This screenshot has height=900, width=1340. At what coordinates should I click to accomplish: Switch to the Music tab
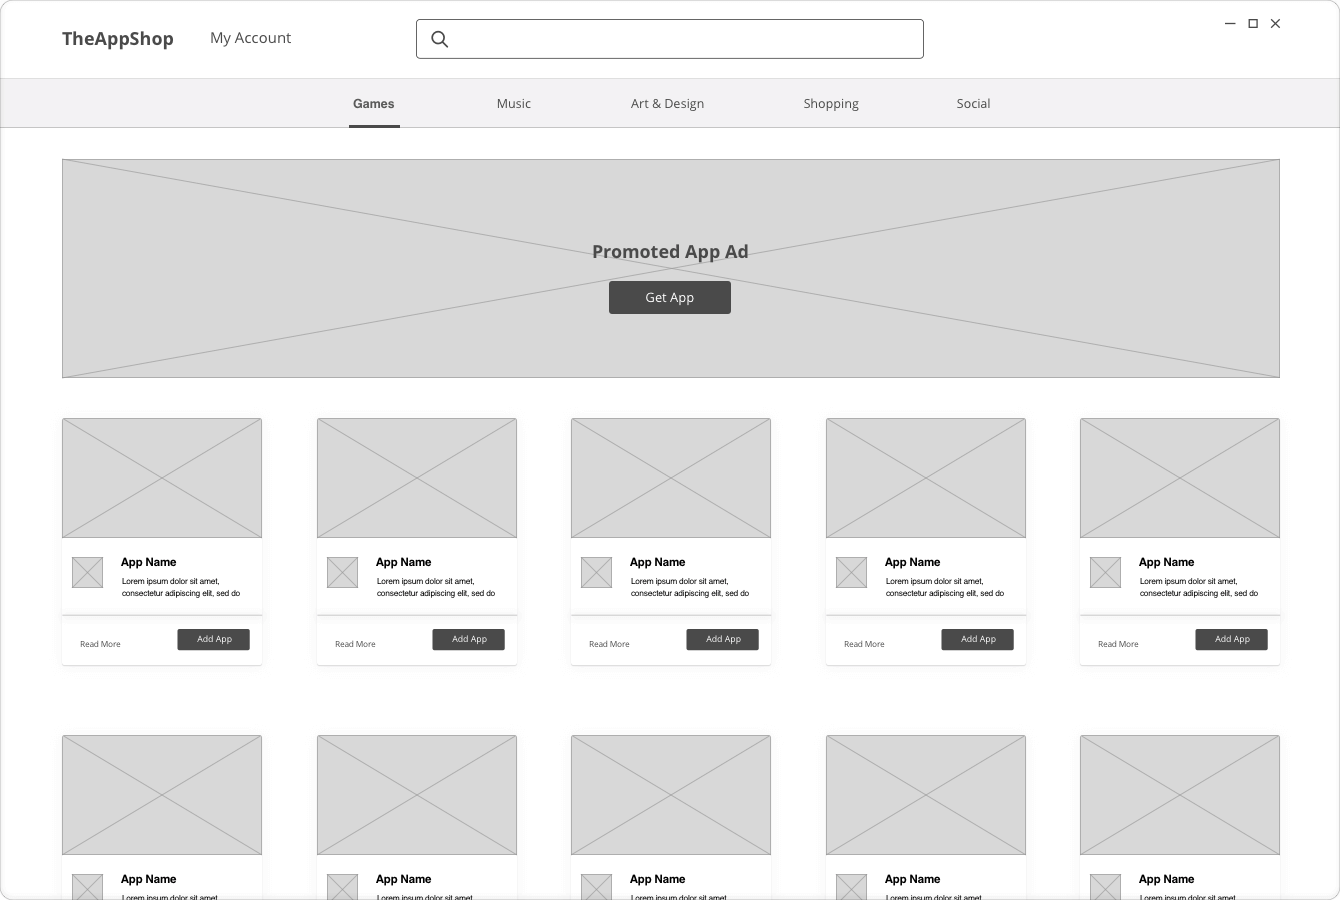click(513, 104)
